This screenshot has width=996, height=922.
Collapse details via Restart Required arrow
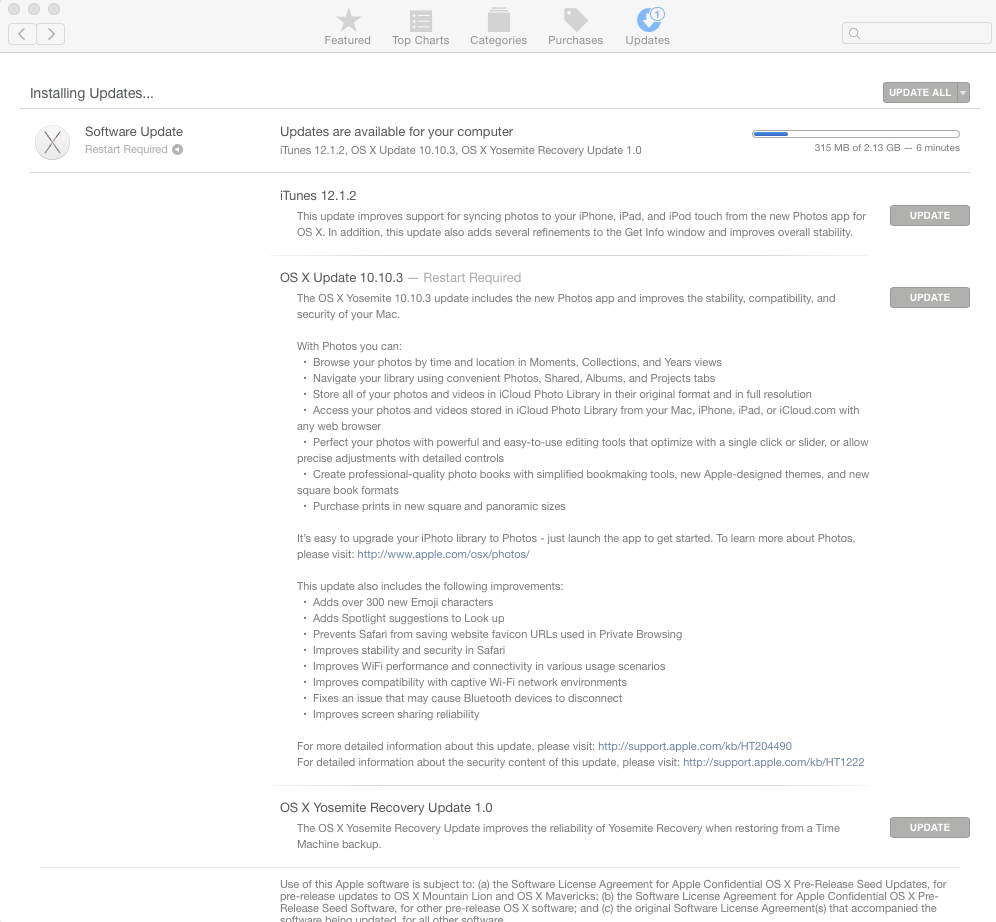178,149
